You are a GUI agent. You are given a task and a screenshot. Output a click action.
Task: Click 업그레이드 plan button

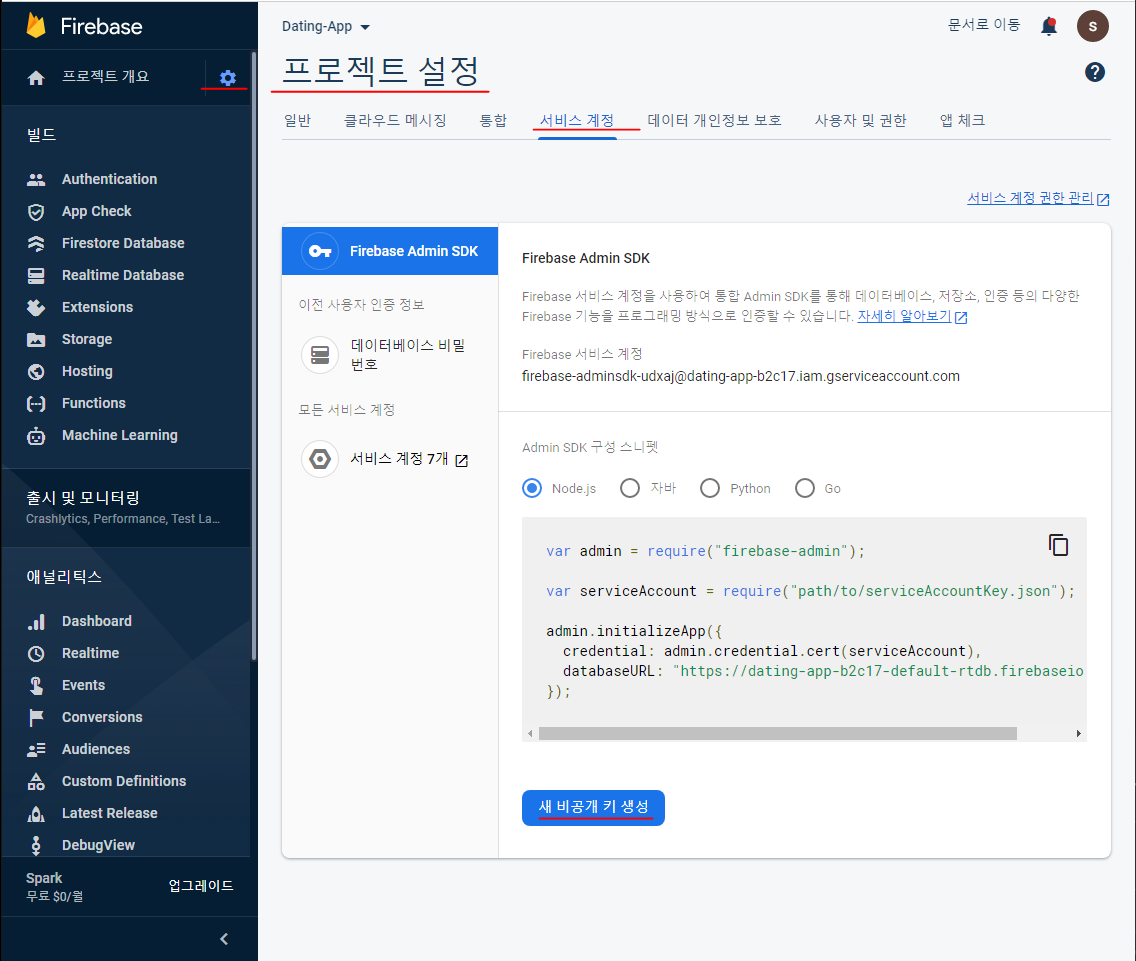[x=201, y=886]
